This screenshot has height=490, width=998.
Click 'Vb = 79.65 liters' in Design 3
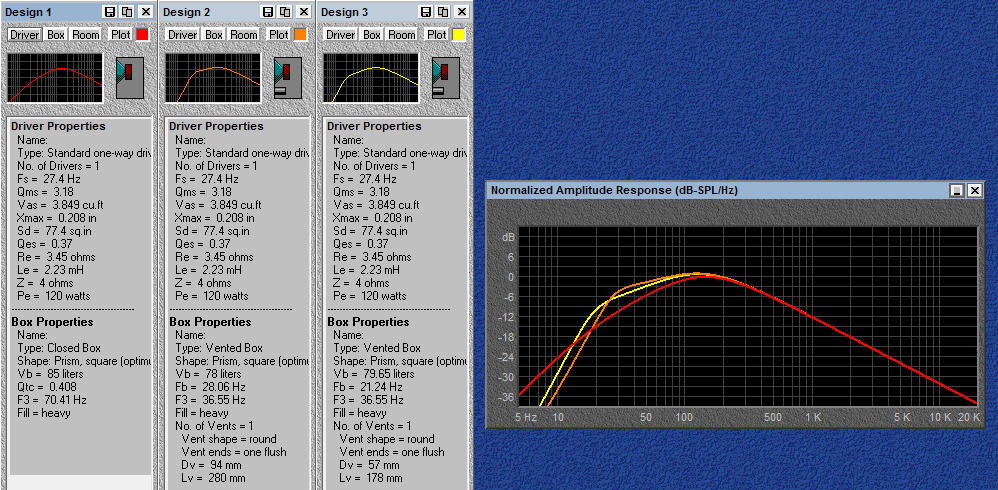(375, 374)
